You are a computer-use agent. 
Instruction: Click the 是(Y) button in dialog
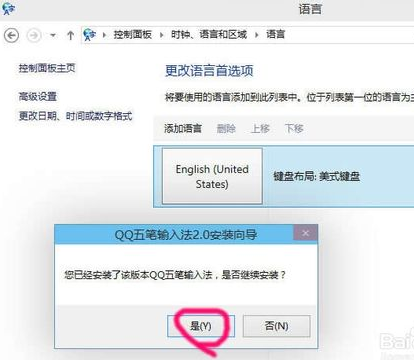201,326
